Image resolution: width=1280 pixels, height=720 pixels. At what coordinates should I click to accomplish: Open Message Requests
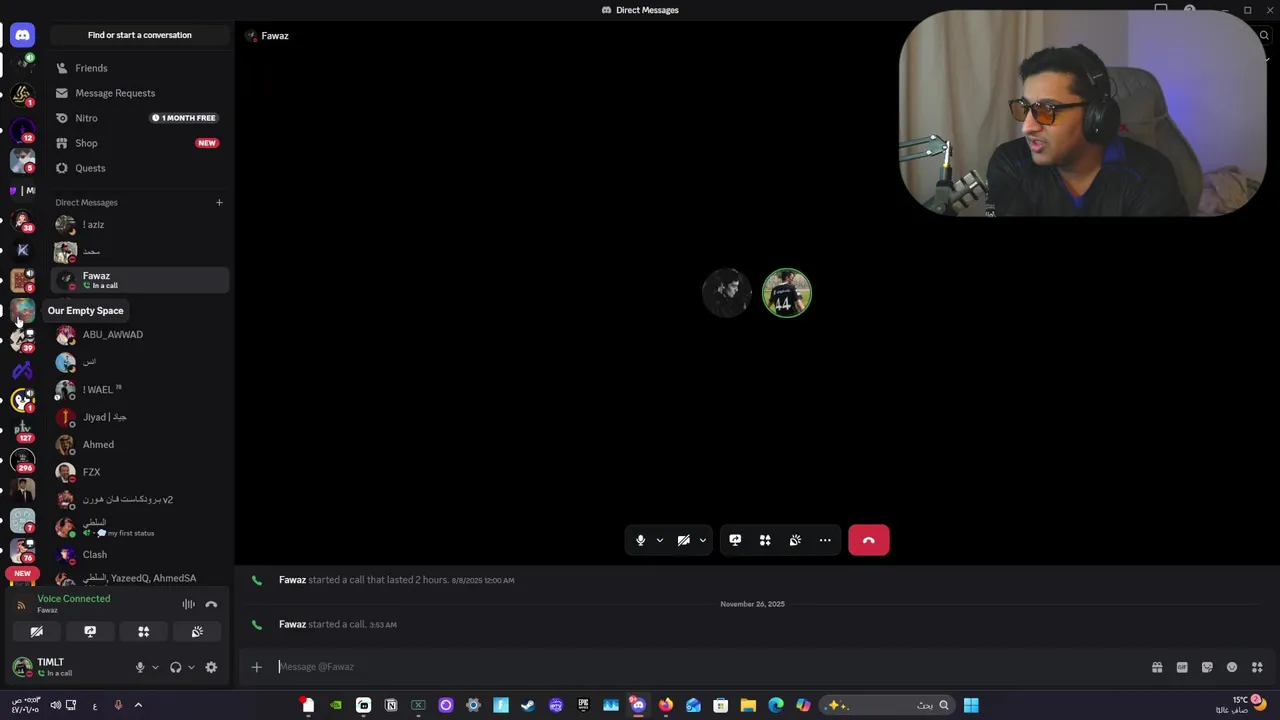tap(140, 93)
